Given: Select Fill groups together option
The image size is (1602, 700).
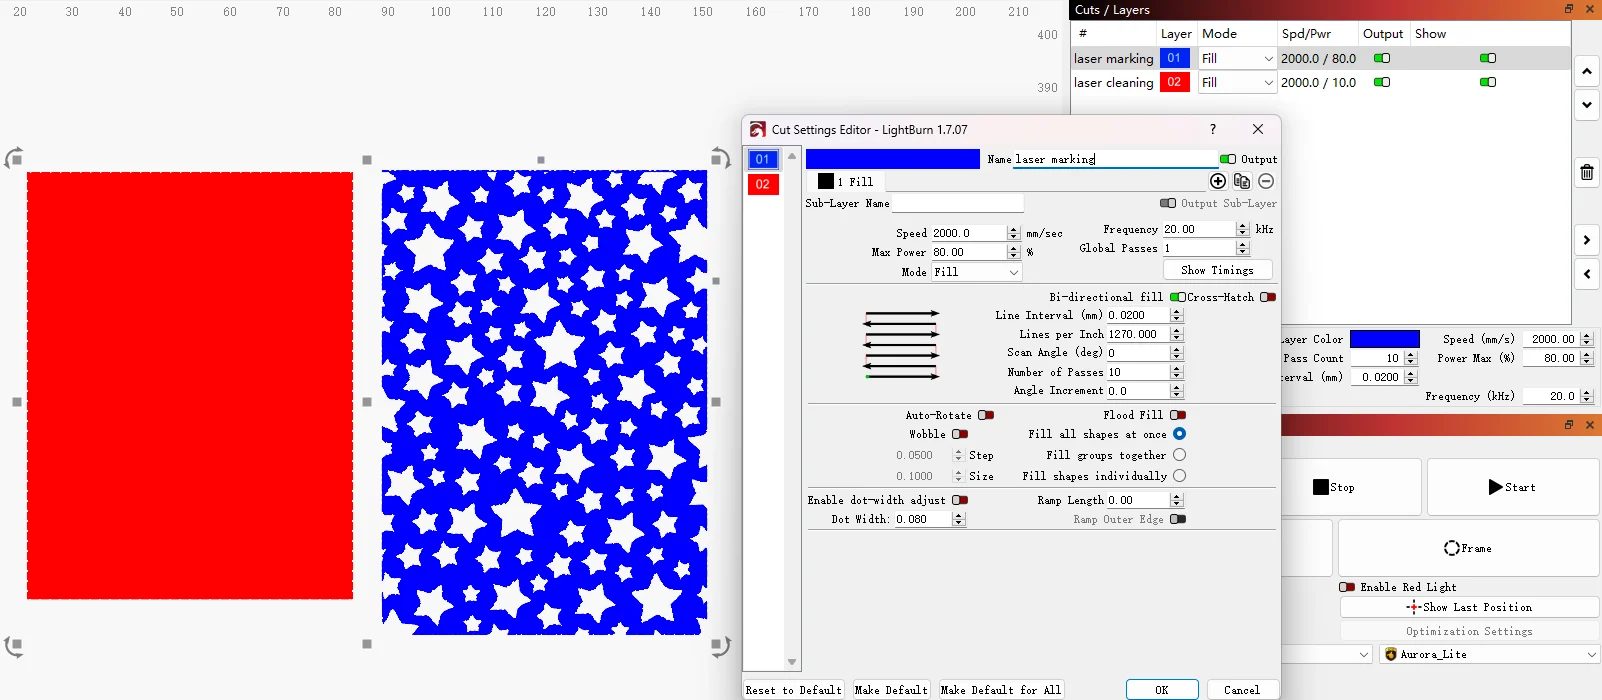Looking at the screenshot, I should point(1180,455).
